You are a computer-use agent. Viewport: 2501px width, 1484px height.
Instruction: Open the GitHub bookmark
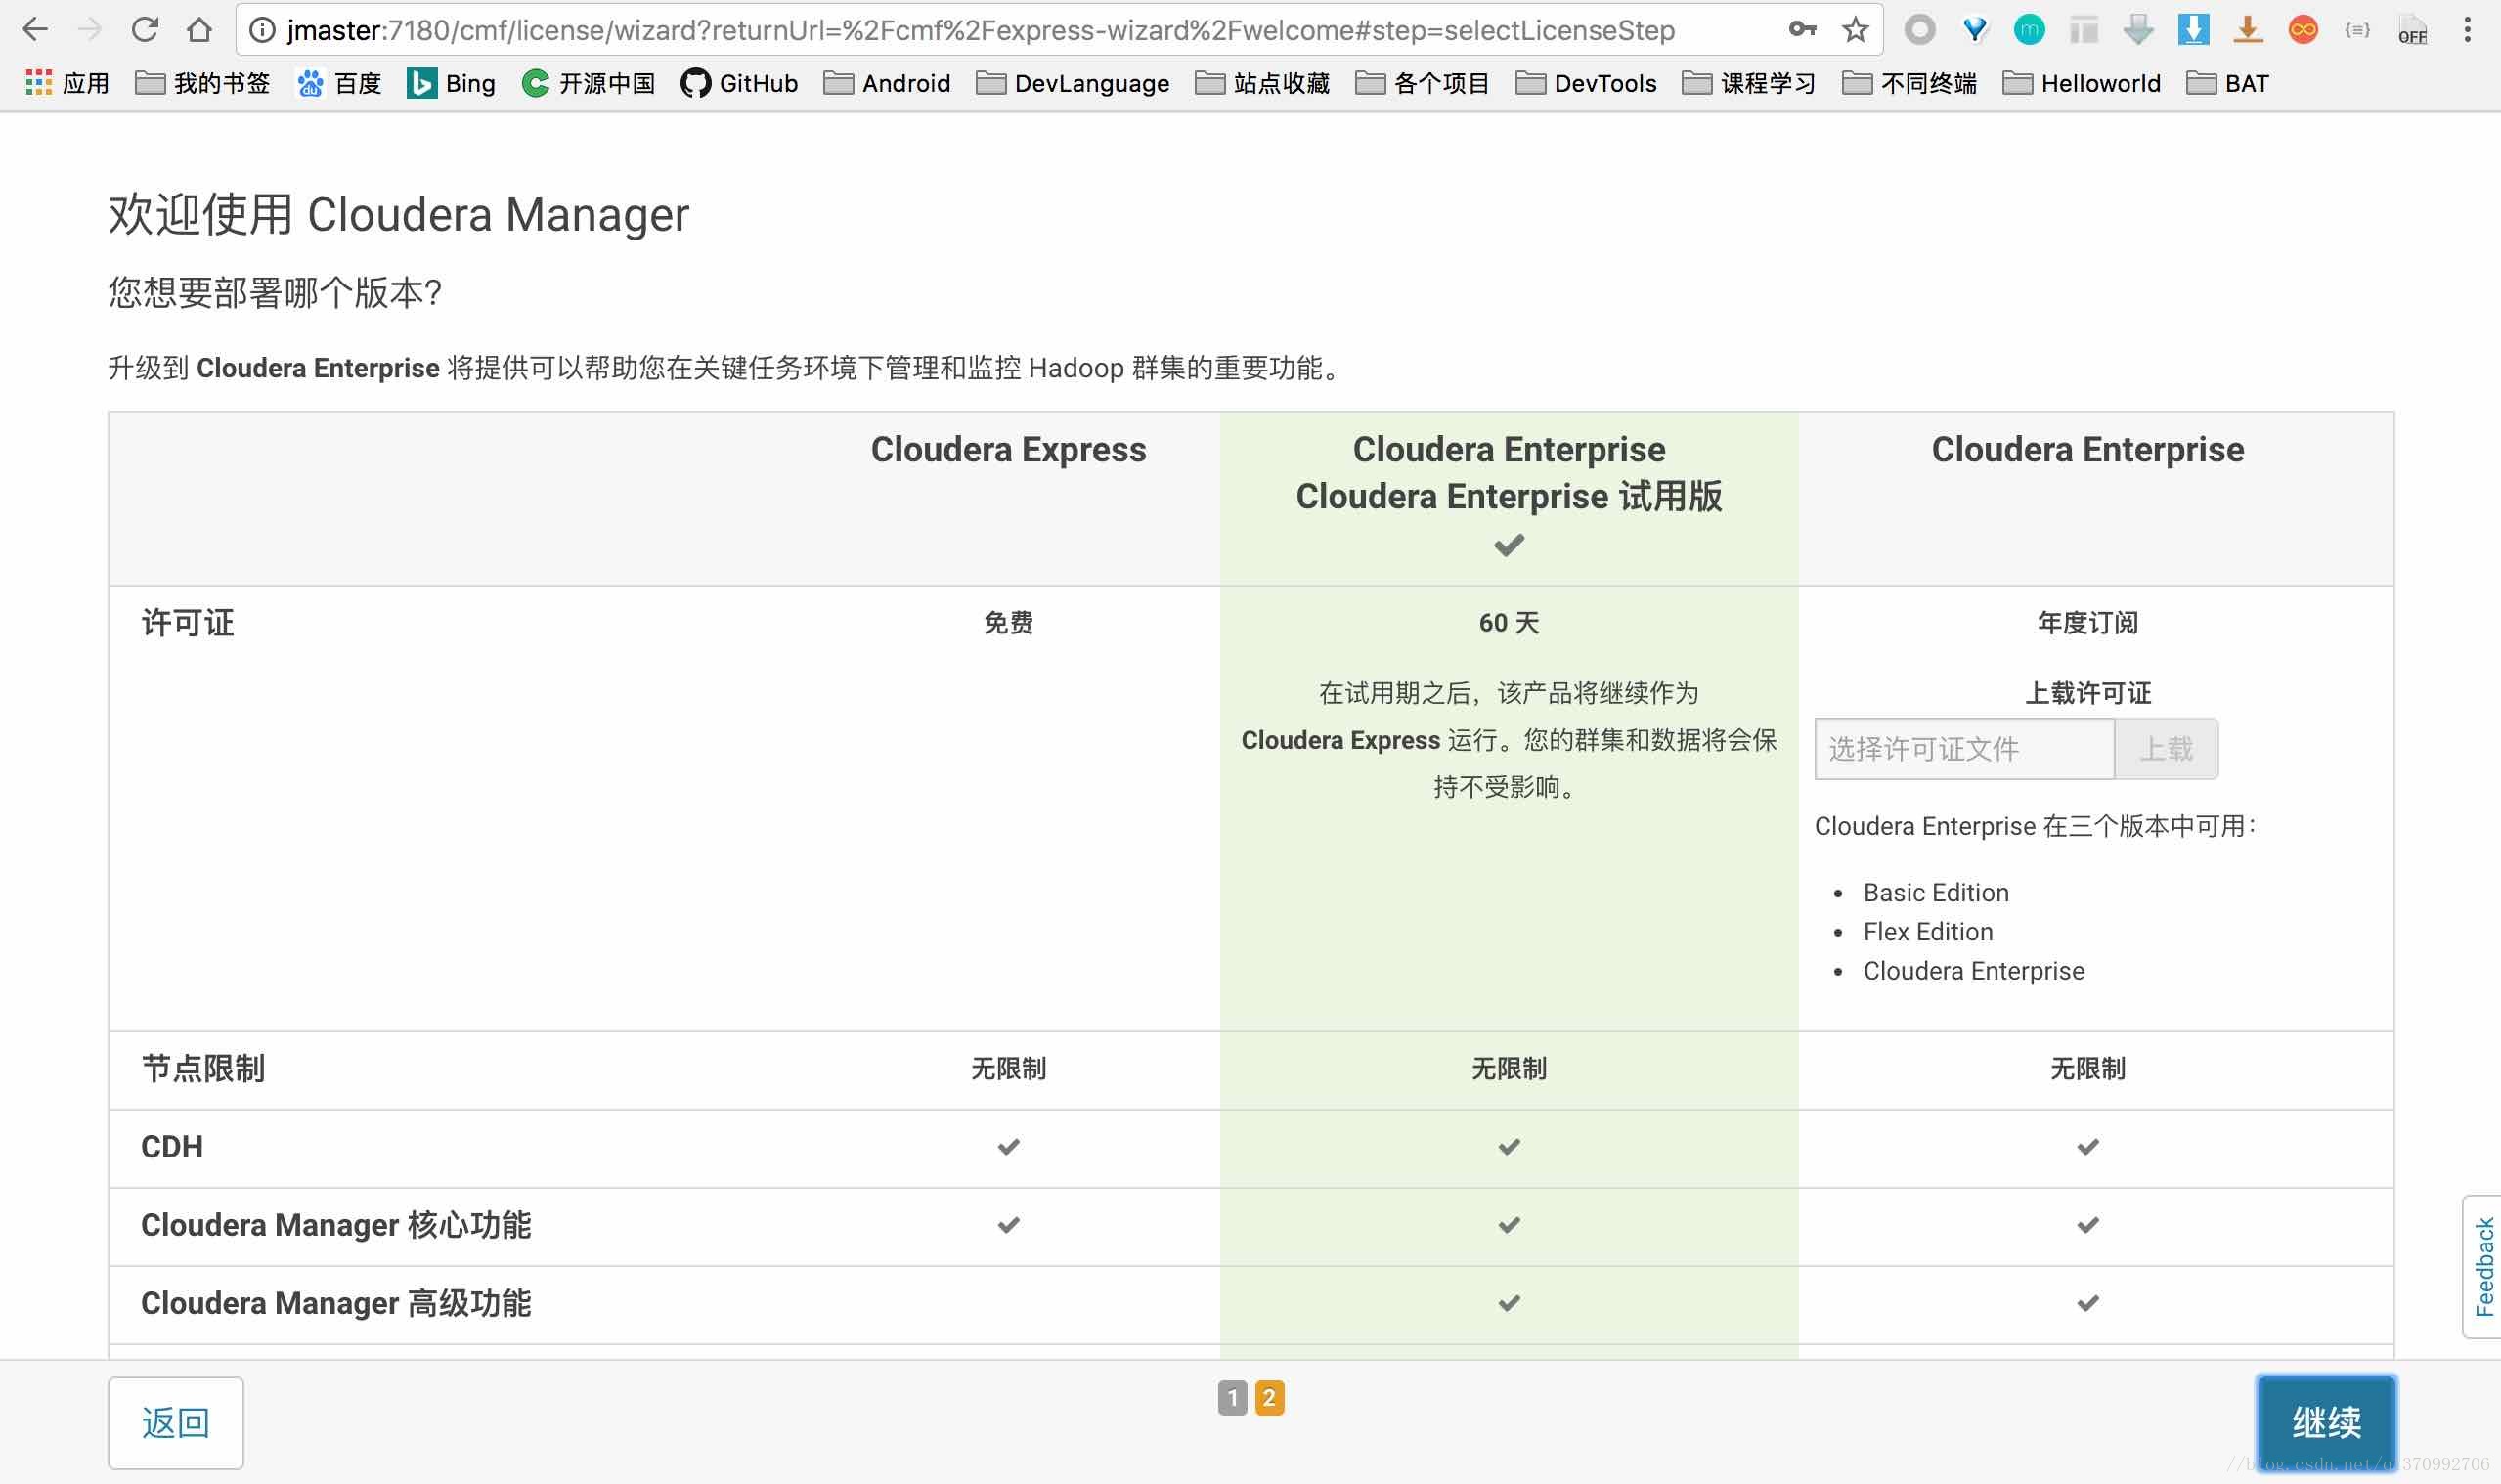point(739,83)
